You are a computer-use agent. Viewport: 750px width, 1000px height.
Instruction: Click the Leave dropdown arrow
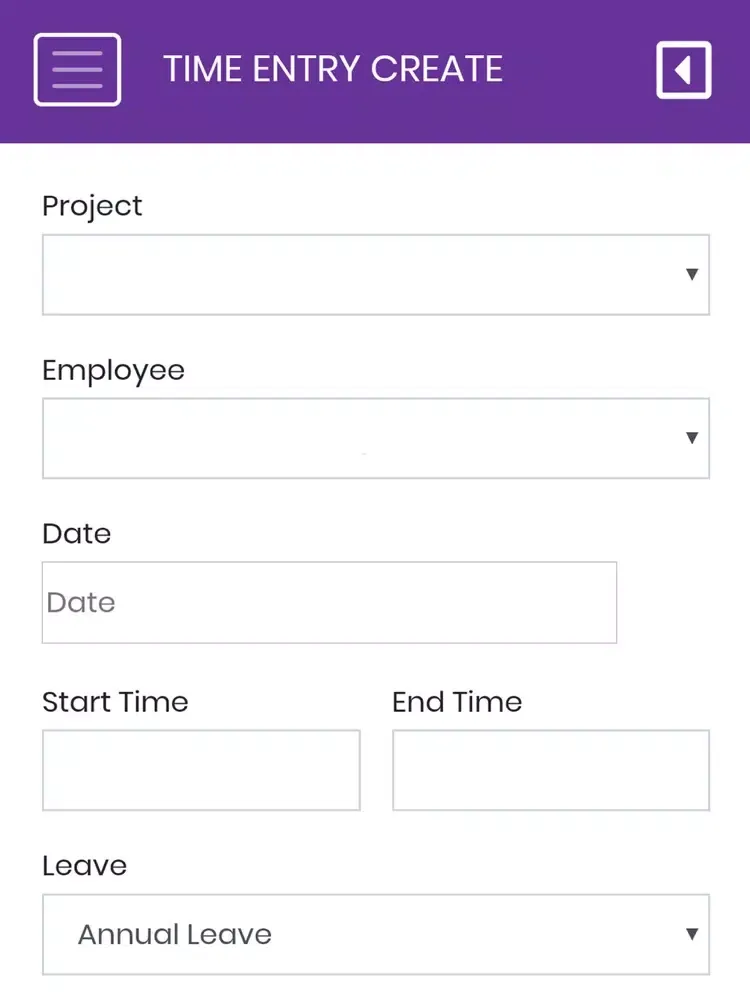692,934
